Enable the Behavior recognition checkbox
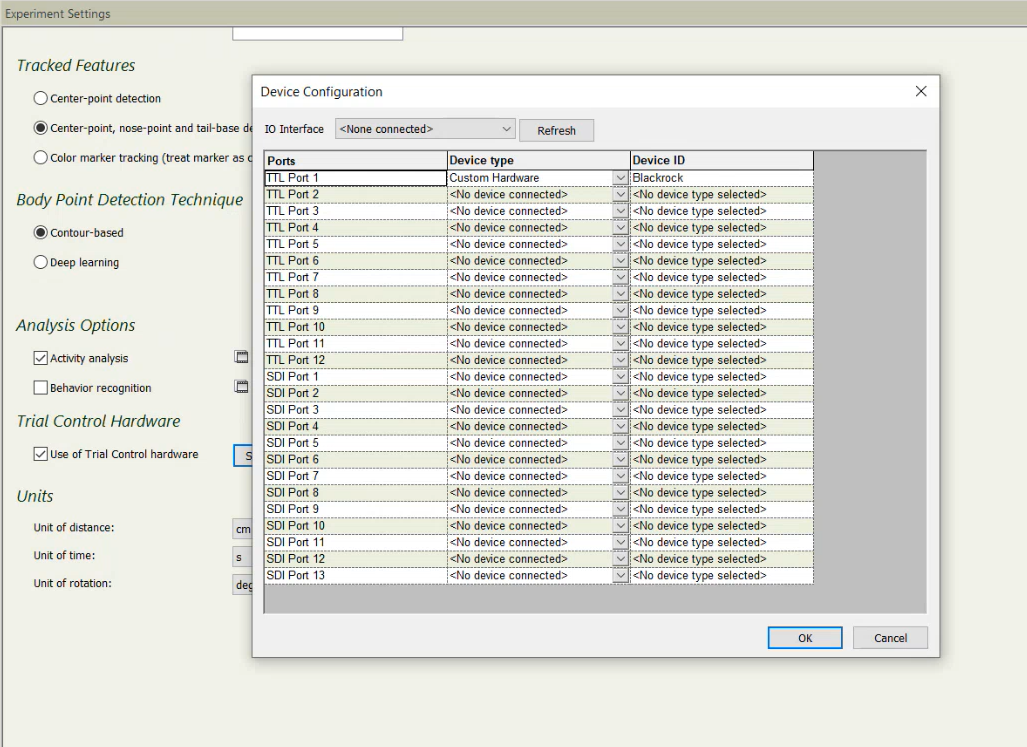 click(x=41, y=388)
